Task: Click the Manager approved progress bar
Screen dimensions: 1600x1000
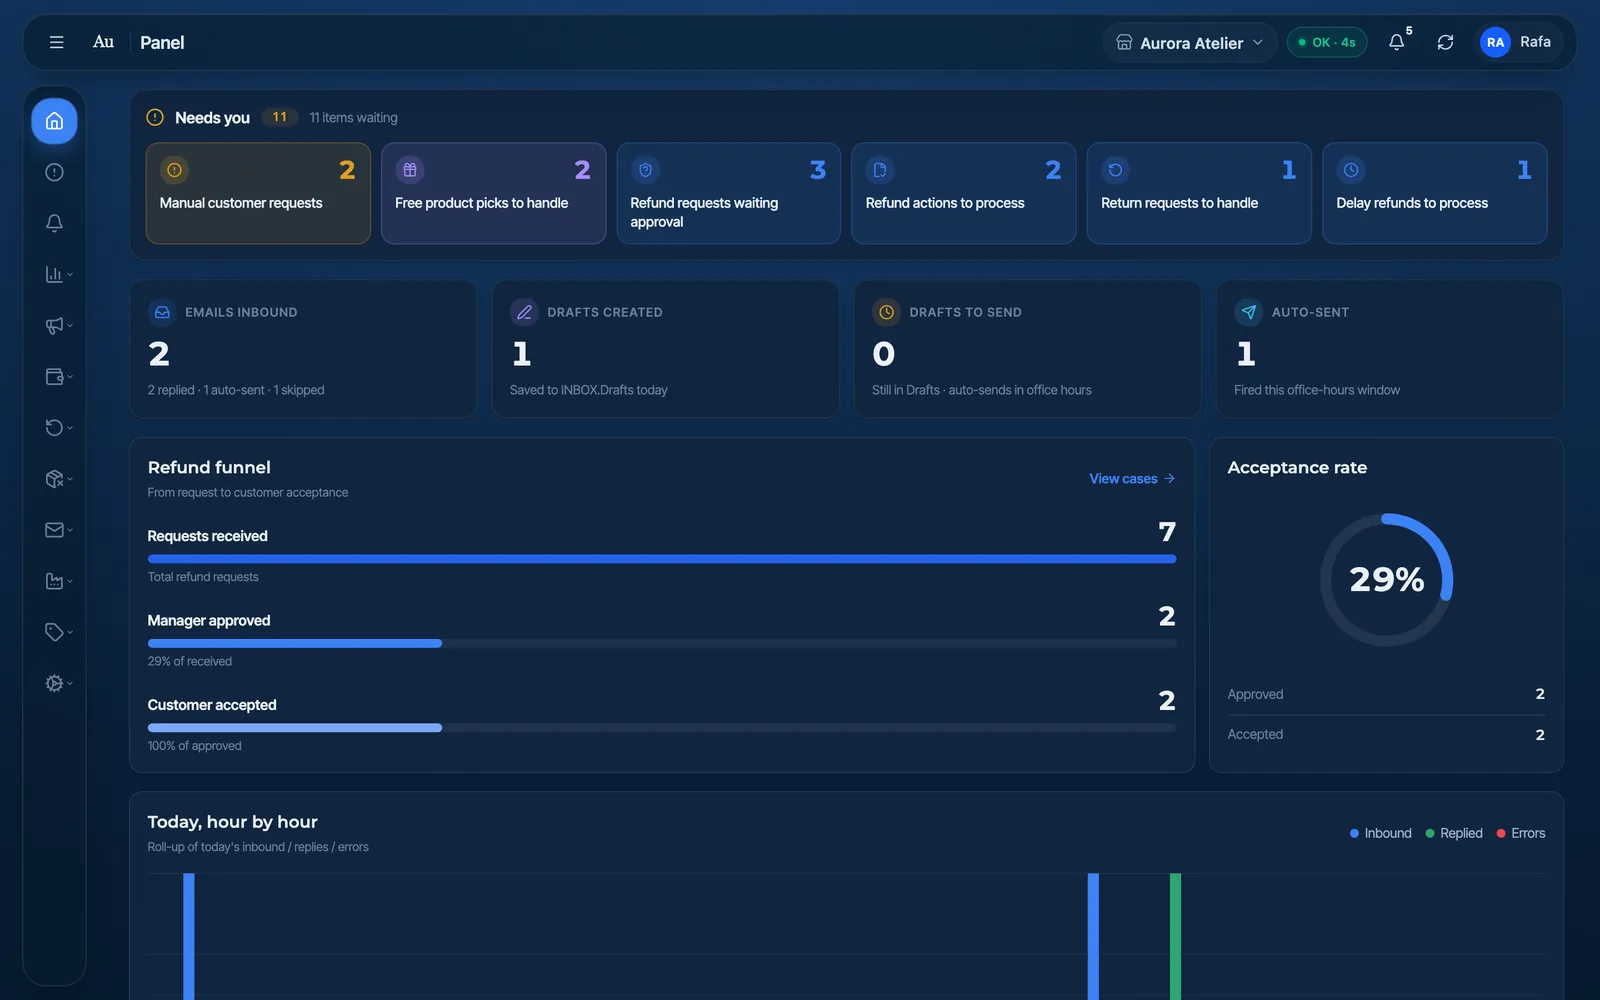Action: pyautogui.click(x=661, y=643)
